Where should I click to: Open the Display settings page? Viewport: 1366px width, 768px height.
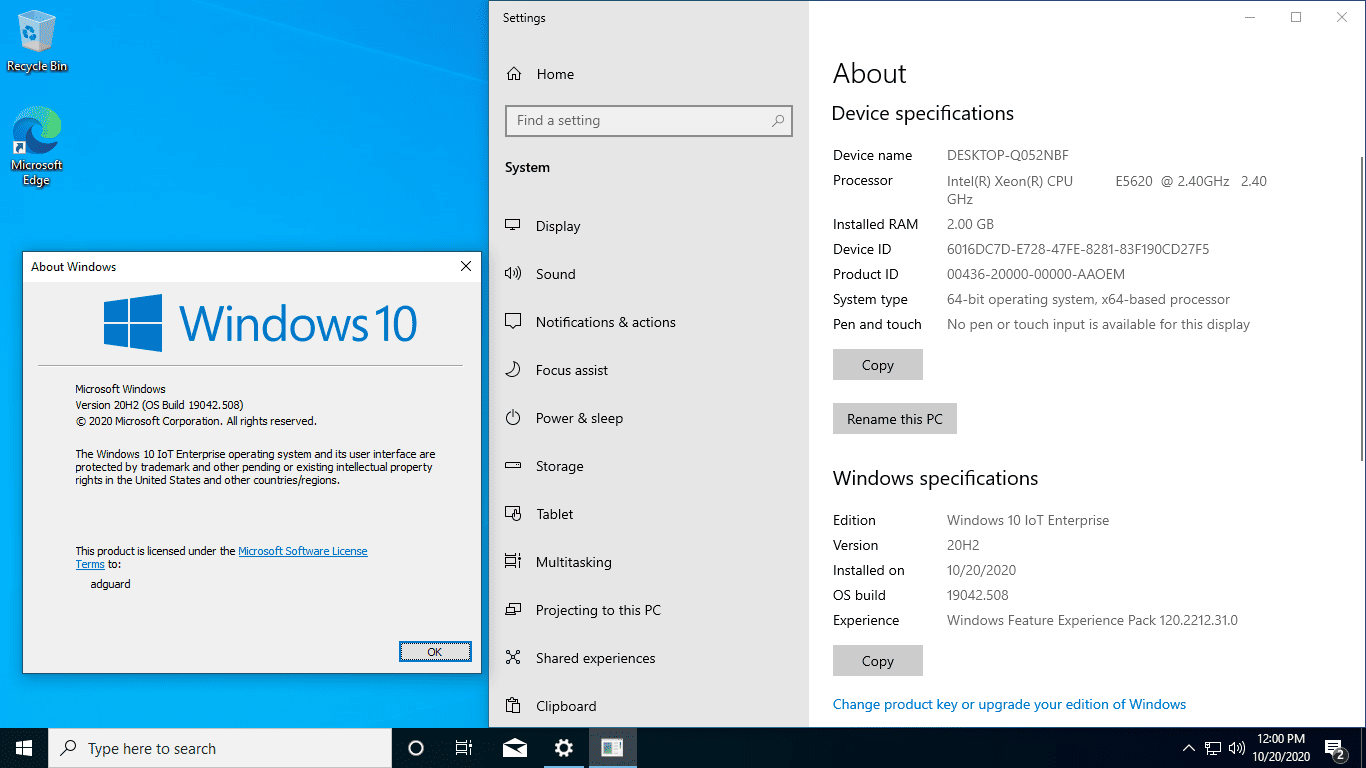coord(649,226)
